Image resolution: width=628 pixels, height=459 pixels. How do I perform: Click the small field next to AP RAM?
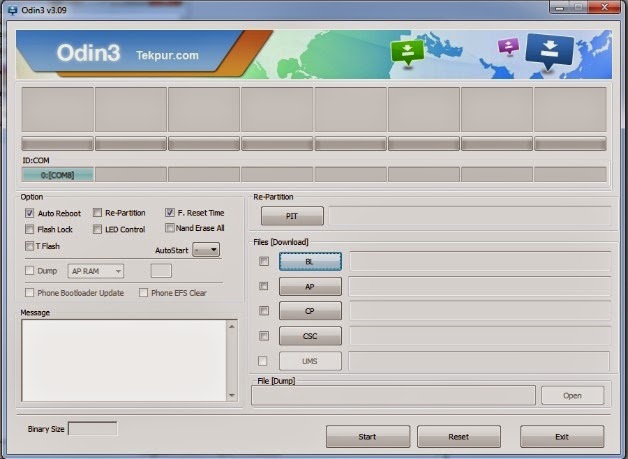tap(161, 271)
